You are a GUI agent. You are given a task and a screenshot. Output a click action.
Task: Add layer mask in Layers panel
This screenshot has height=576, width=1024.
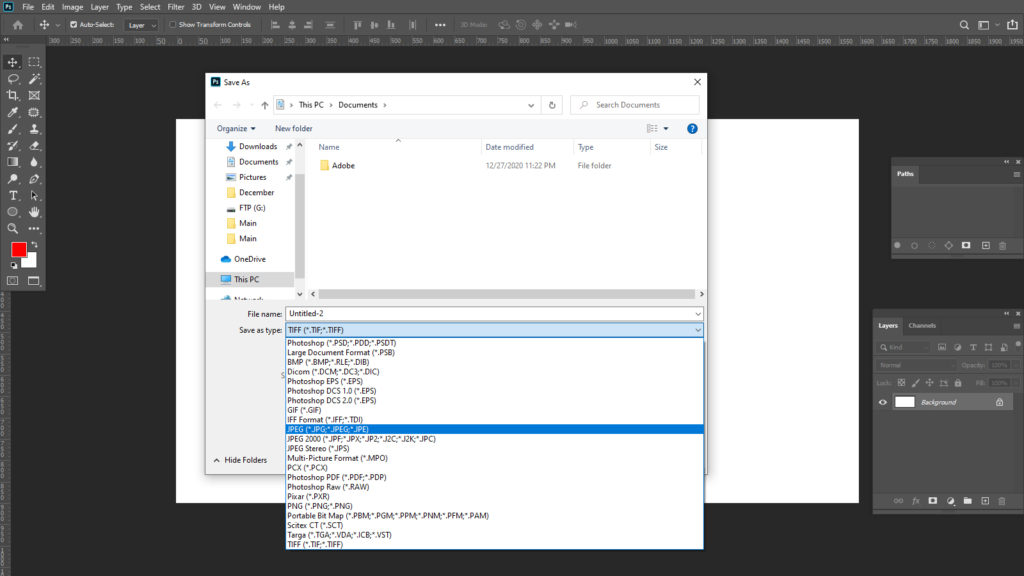click(933, 501)
